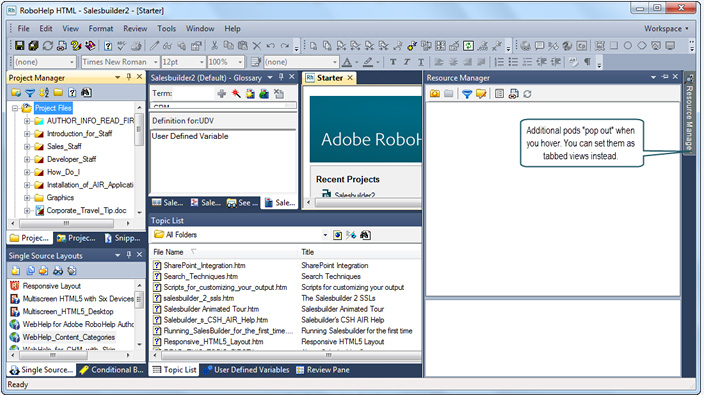704x395 pixels.
Task: Switch to the Review Pane tab
Action: pyautogui.click(x=322, y=370)
